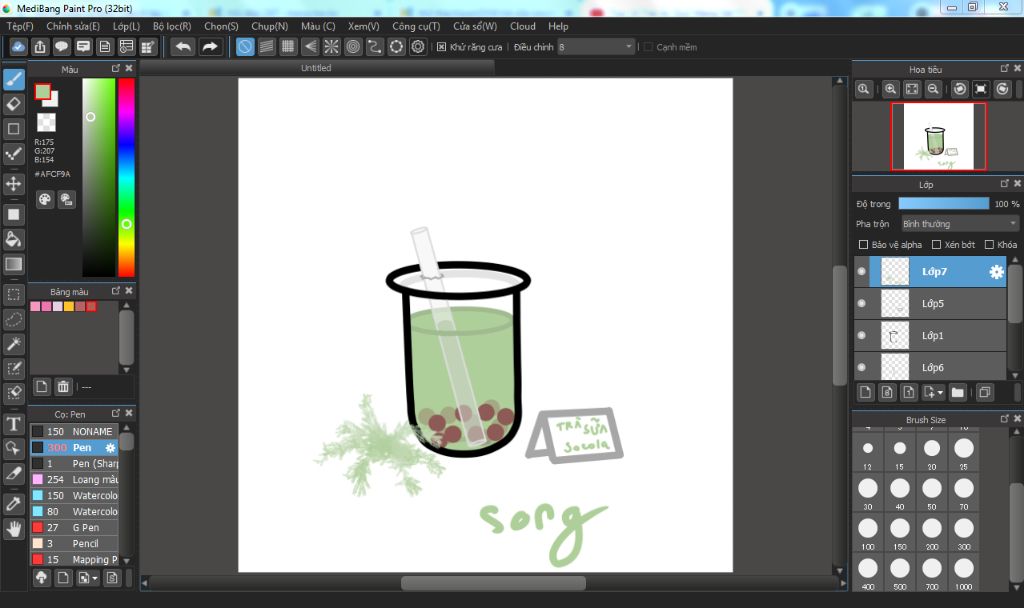The height and width of the screenshot is (608, 1024).
Task: Select the Gradient tool
Action: 14,264
